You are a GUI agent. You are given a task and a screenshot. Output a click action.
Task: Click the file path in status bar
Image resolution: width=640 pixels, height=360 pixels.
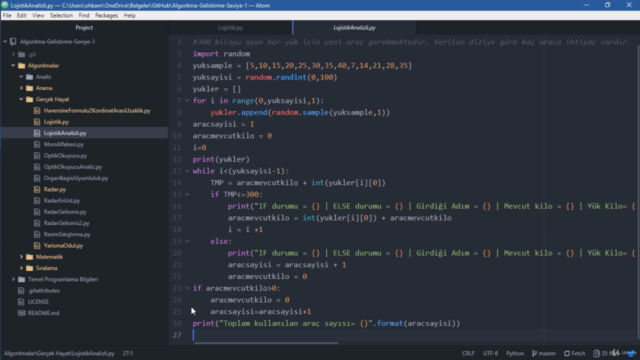tap(59, 353)
